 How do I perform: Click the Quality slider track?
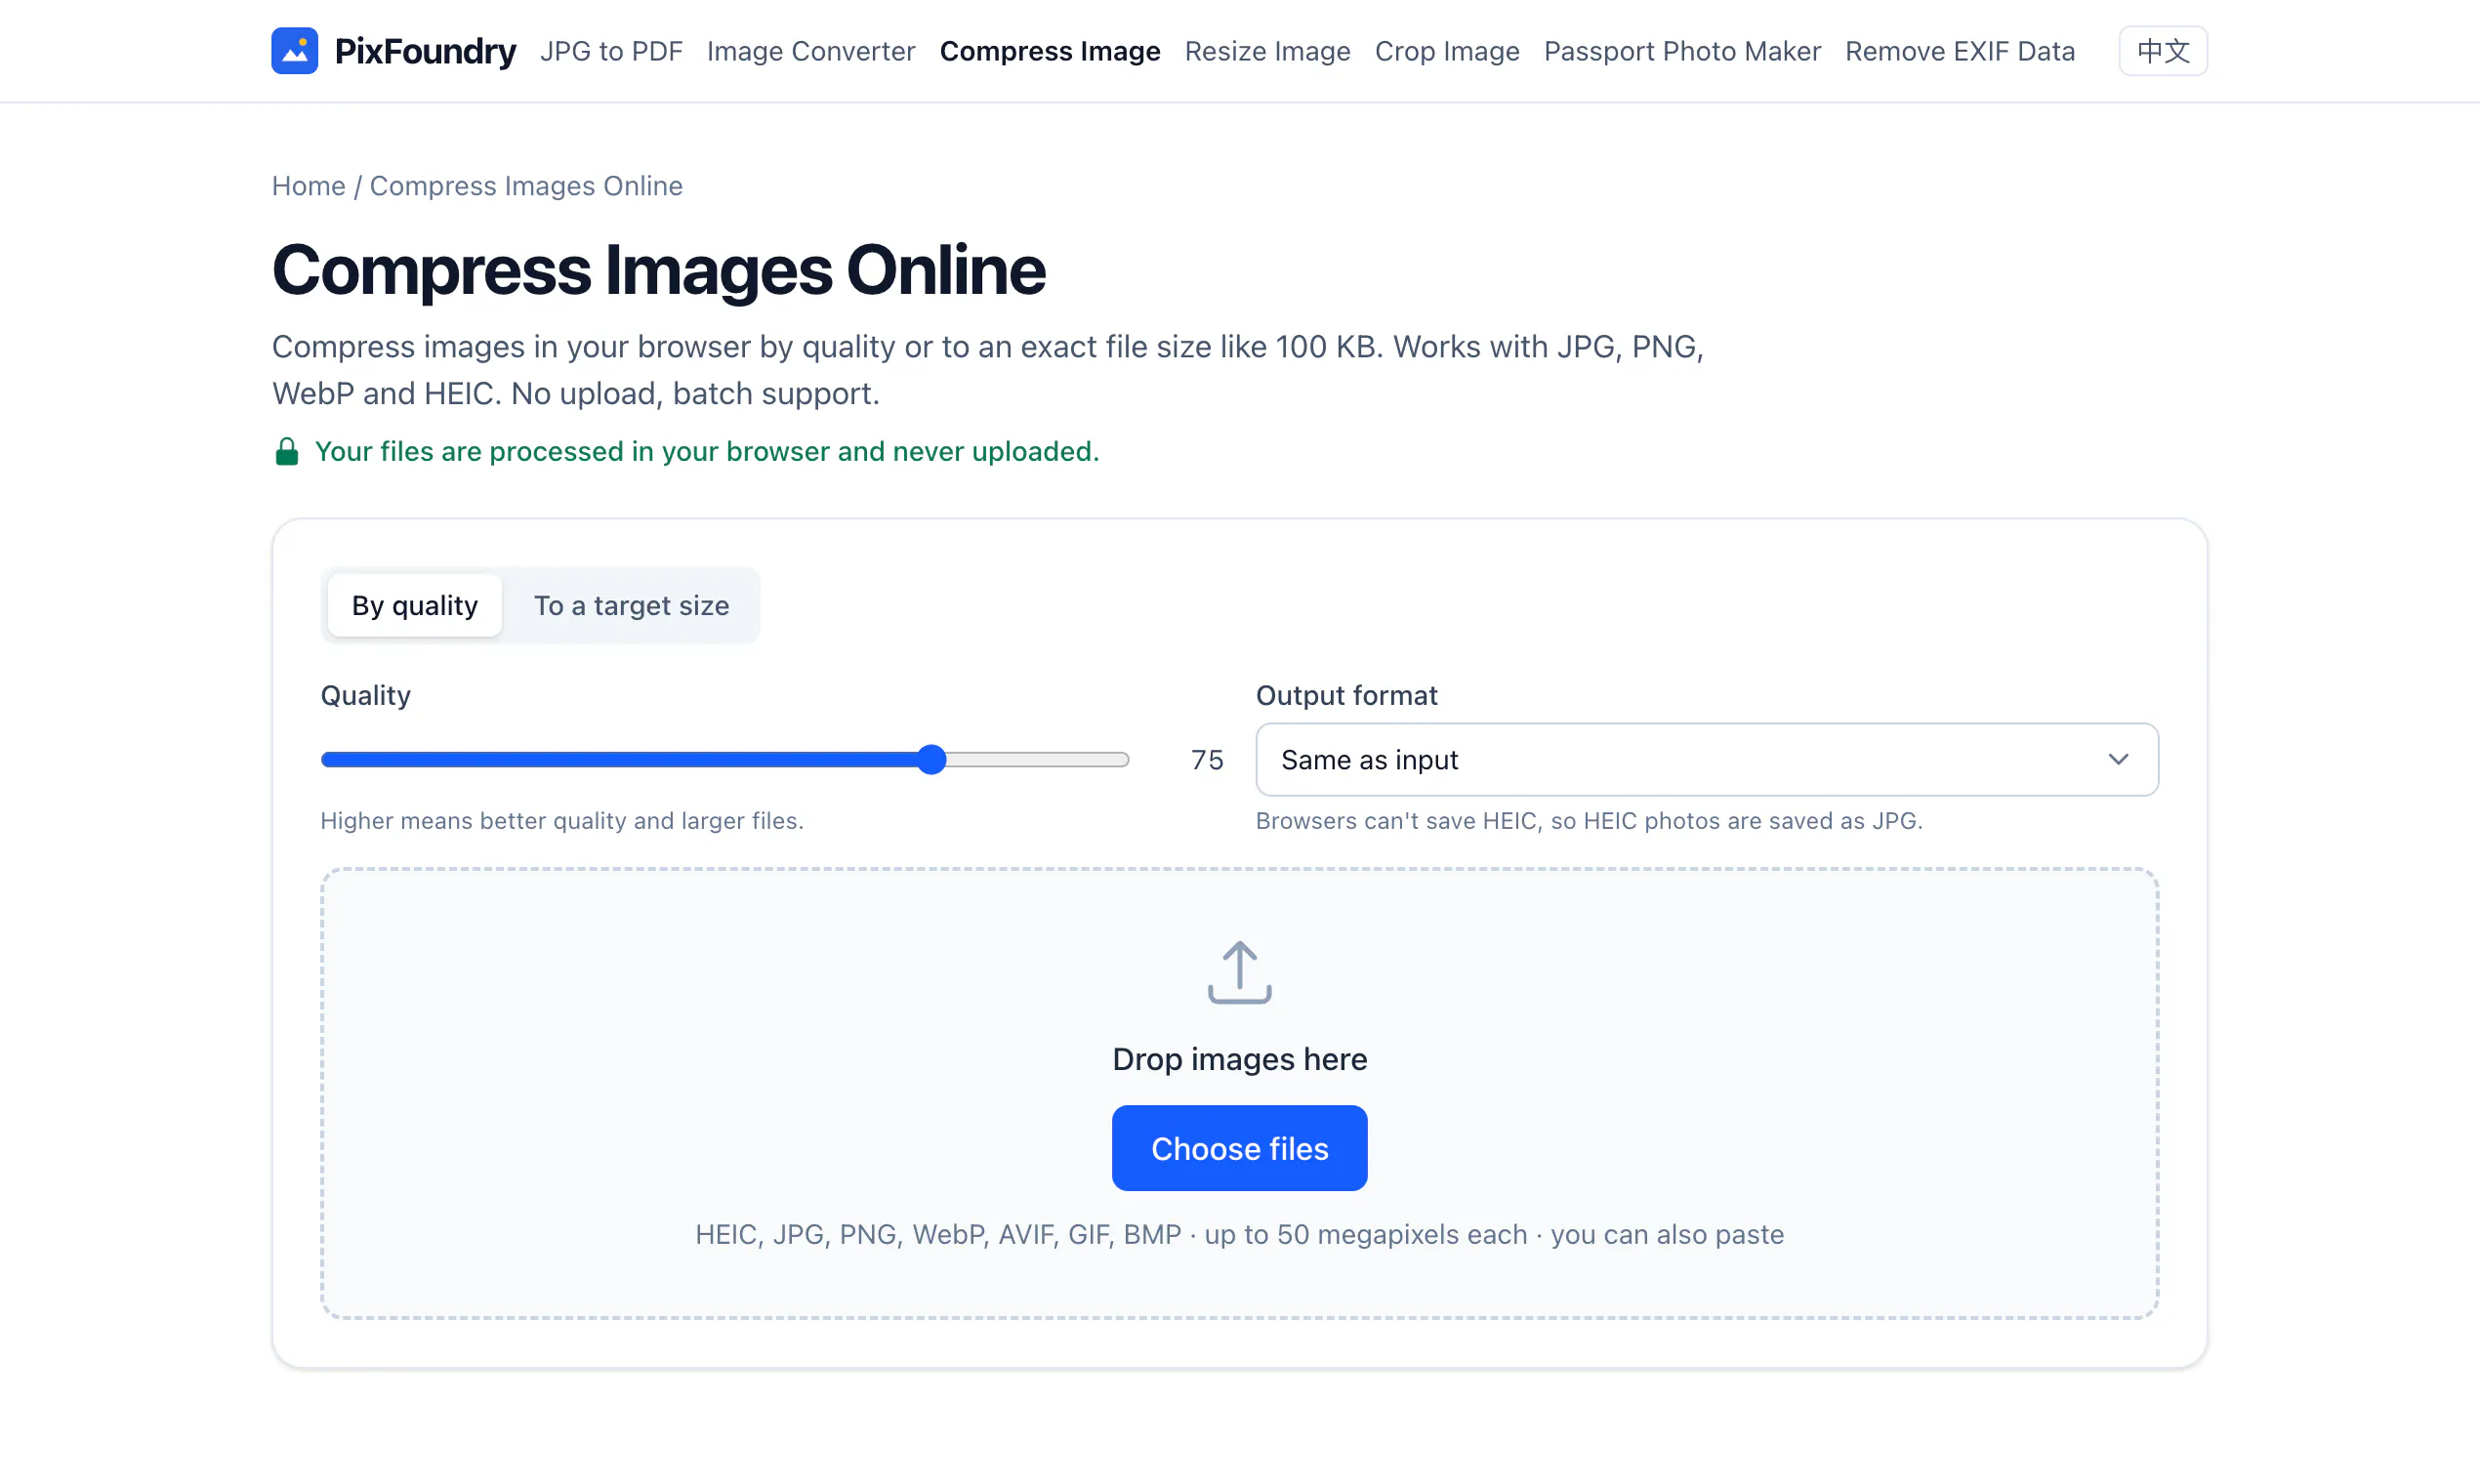(724, 760)
